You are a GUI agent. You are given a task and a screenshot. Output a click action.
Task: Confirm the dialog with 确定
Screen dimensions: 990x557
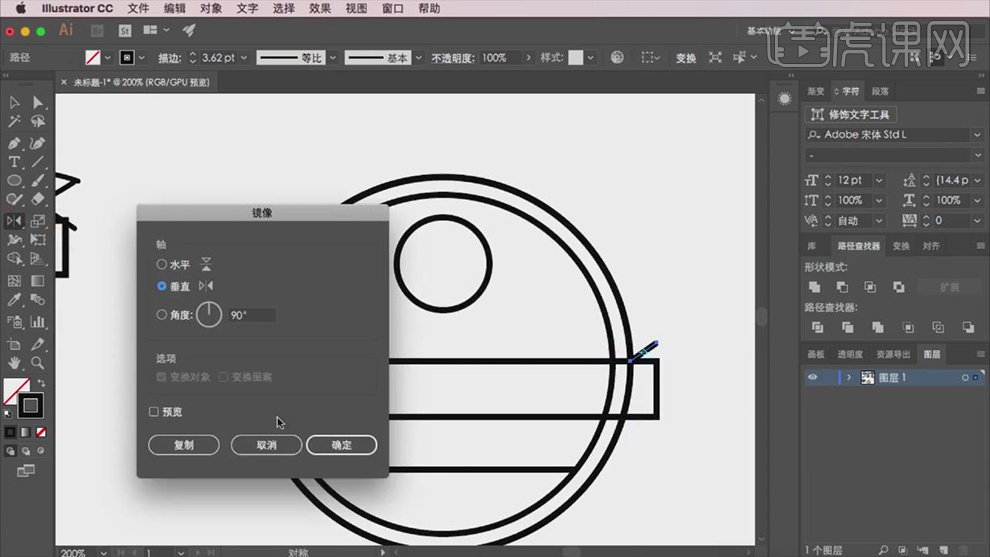(x=341, y=445)
